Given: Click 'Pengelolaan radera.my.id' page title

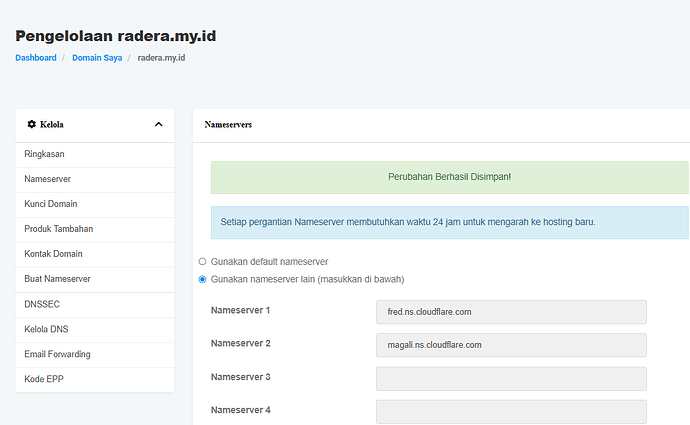Looking at the screenshot, I should point(116,36).
